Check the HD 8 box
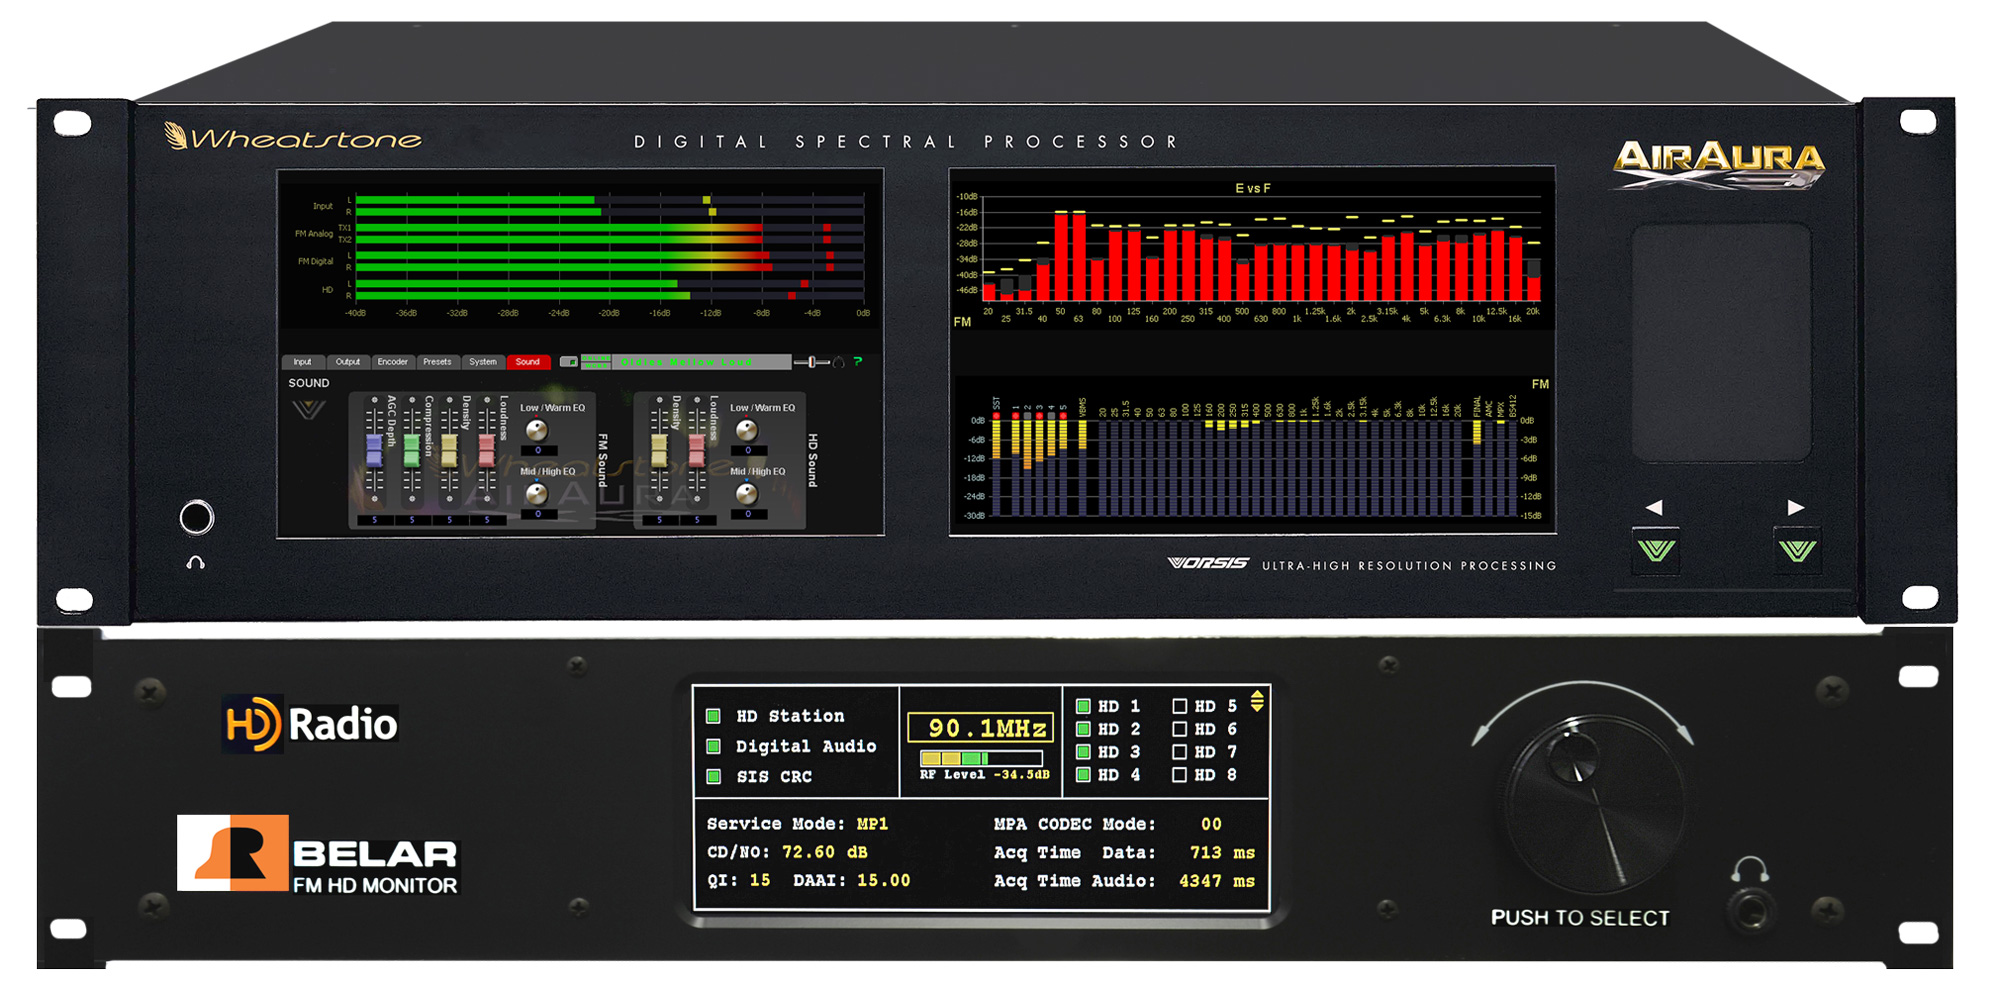This screenshot has width=2000, height=990. (1180, 775)
